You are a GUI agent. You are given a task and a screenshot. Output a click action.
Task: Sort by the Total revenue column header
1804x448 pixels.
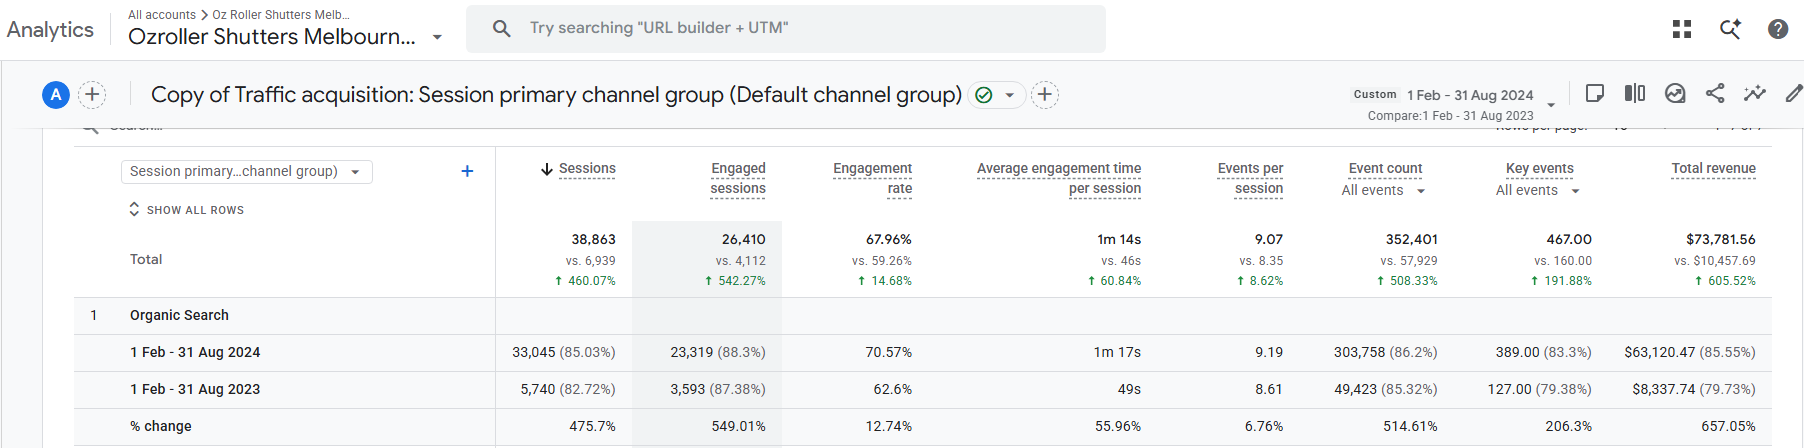tap(1714, 168)
